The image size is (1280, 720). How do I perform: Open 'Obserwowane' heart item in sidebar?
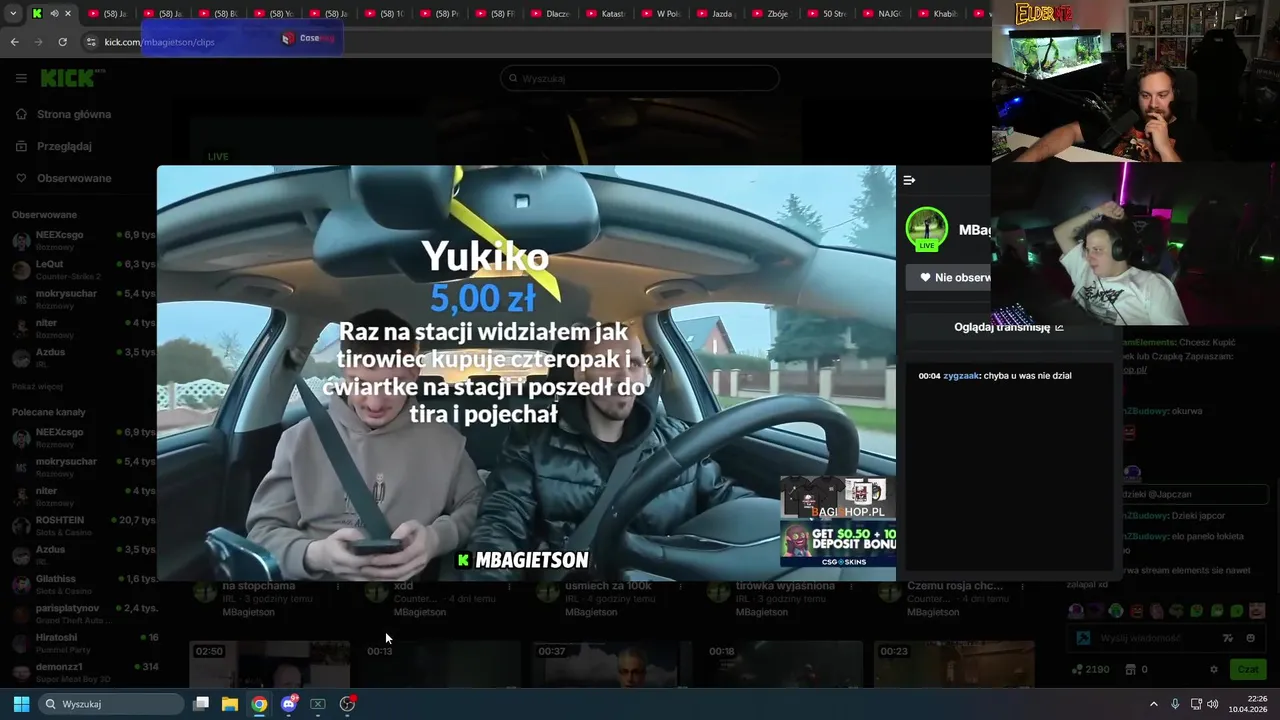[x=63, y=178]
